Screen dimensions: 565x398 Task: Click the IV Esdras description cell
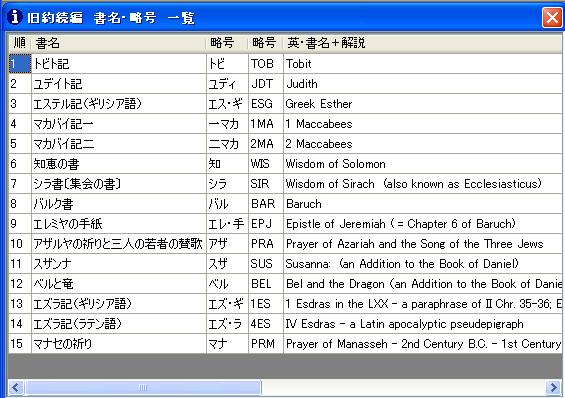[x=423, y=324]
